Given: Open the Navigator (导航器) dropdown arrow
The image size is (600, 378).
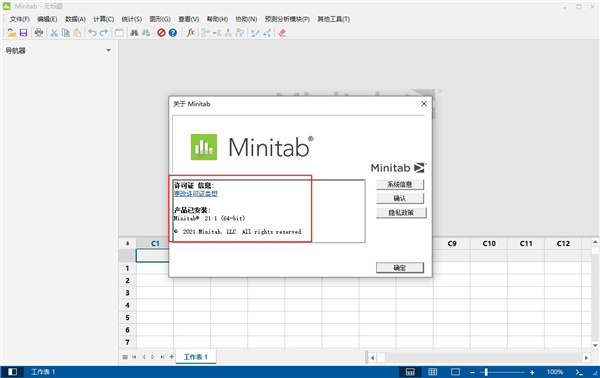Looking at the screenshot, I should (x=109, y=51).
